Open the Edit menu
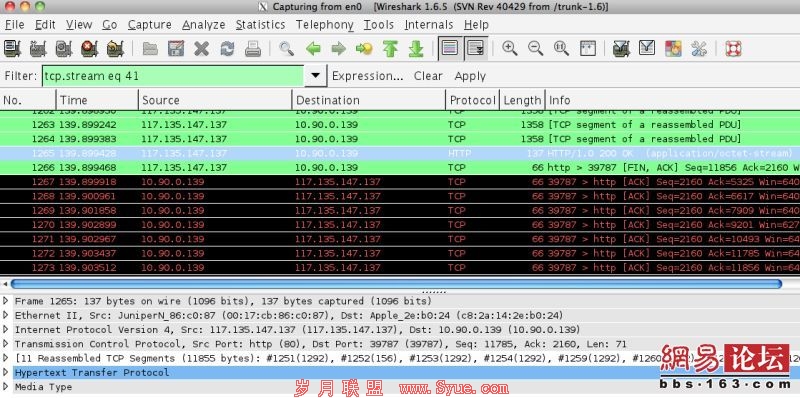The height and width of the screenshot is (398, 800). (45, 24)
